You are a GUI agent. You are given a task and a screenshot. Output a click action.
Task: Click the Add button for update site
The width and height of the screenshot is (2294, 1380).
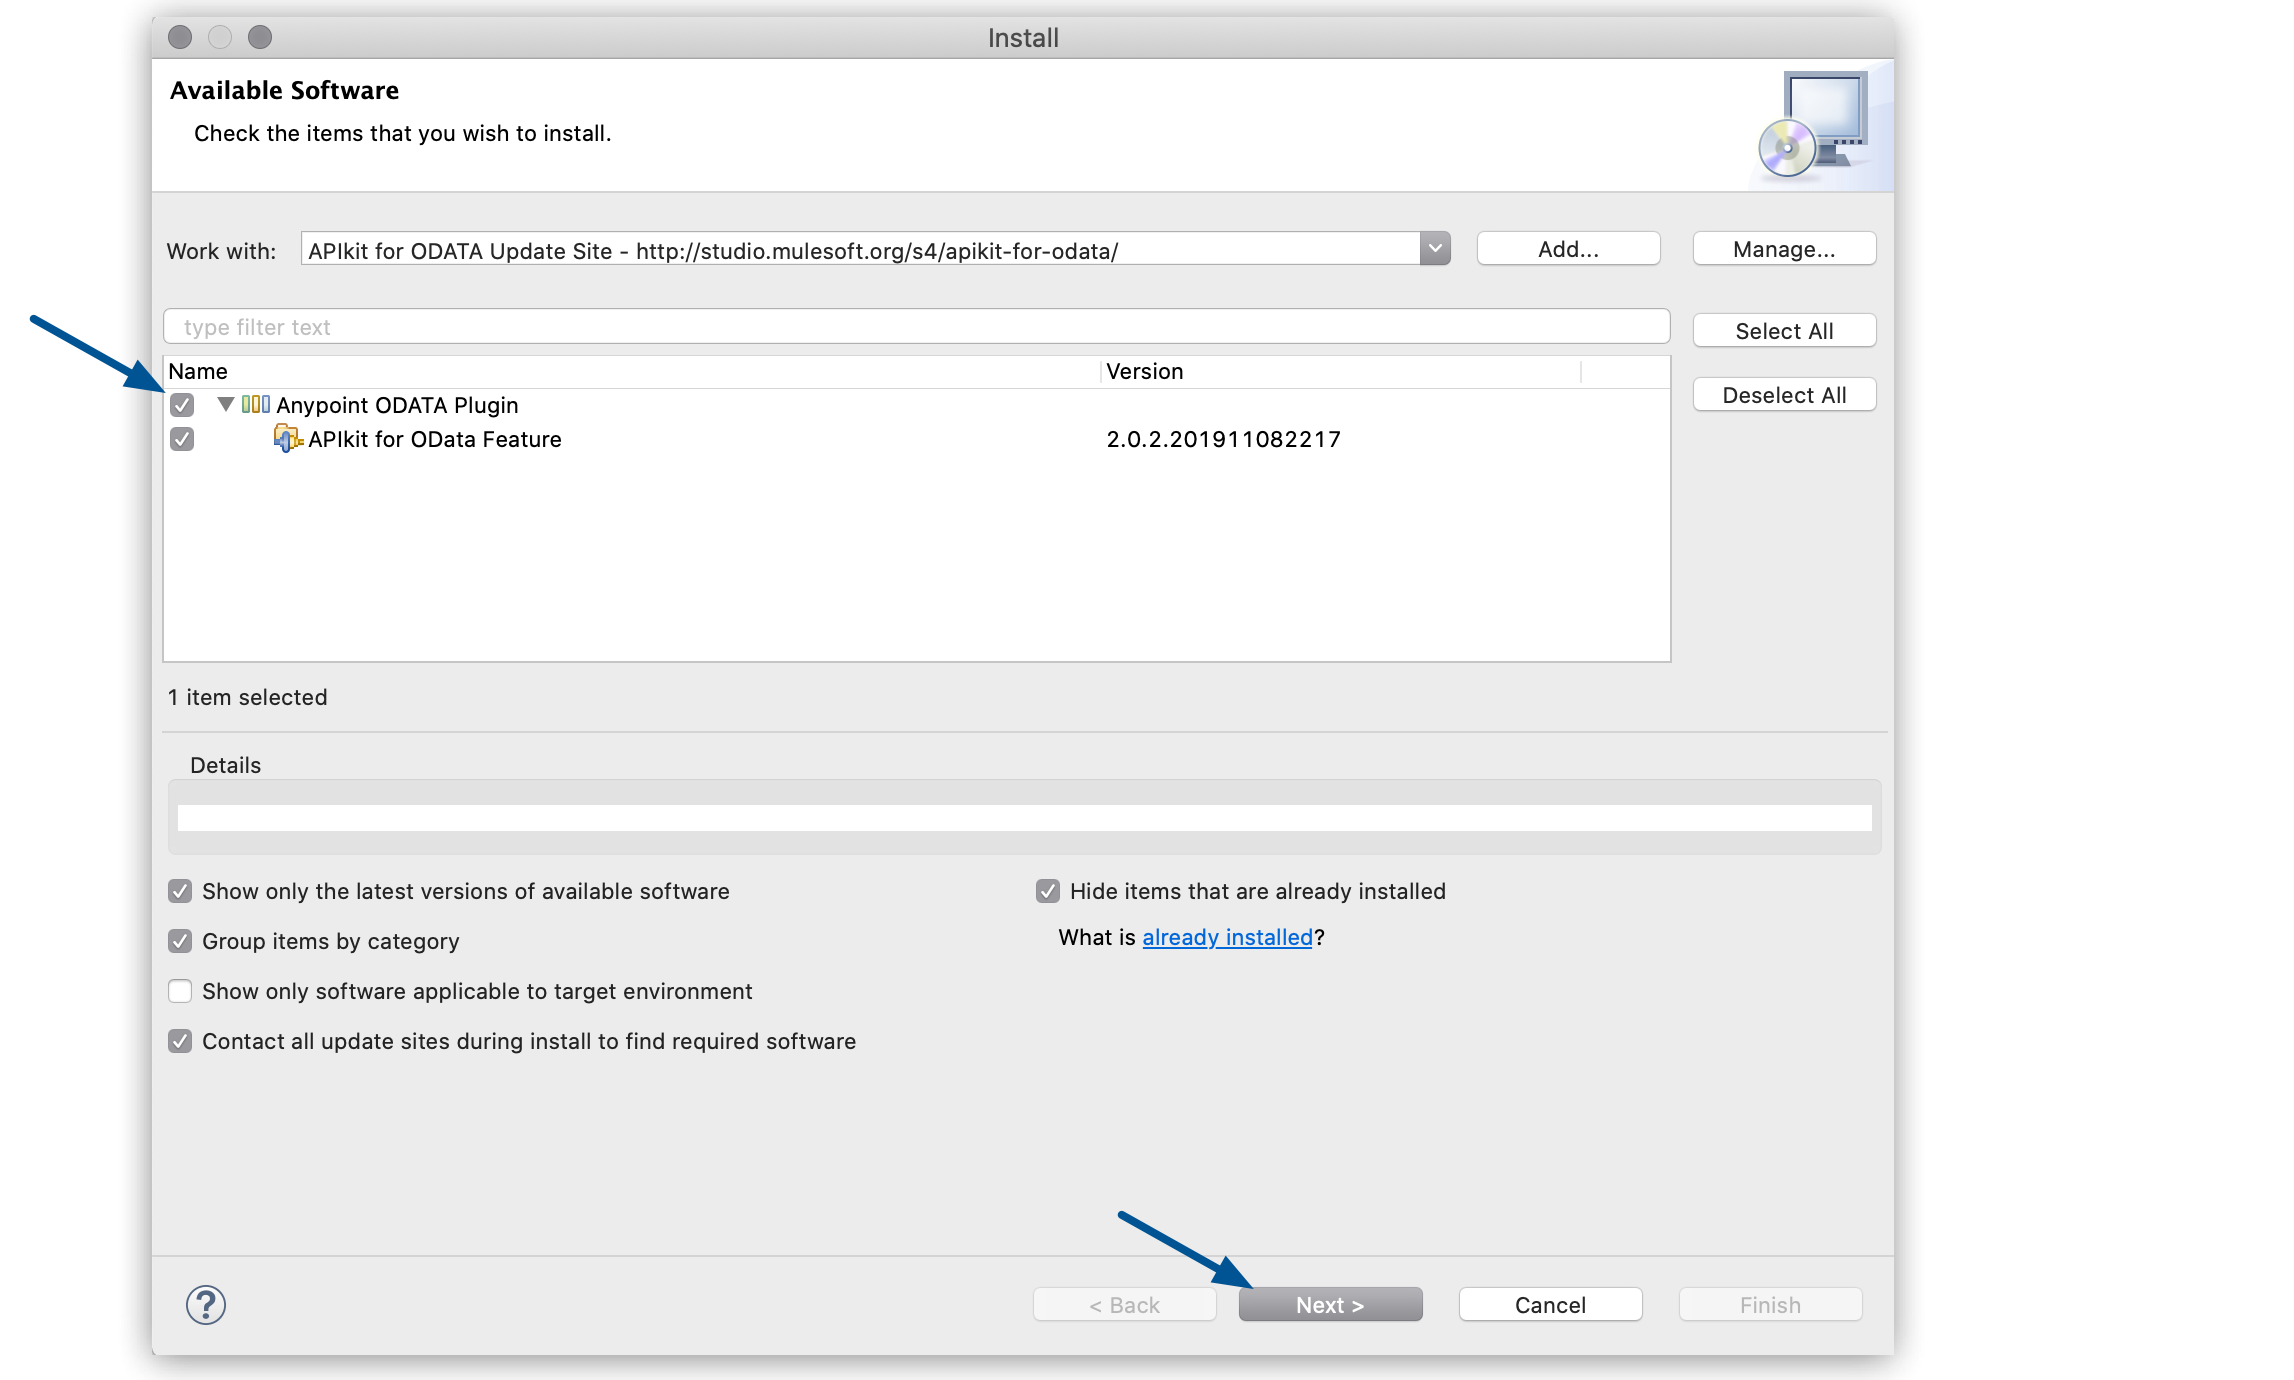tap(1565, 249)
